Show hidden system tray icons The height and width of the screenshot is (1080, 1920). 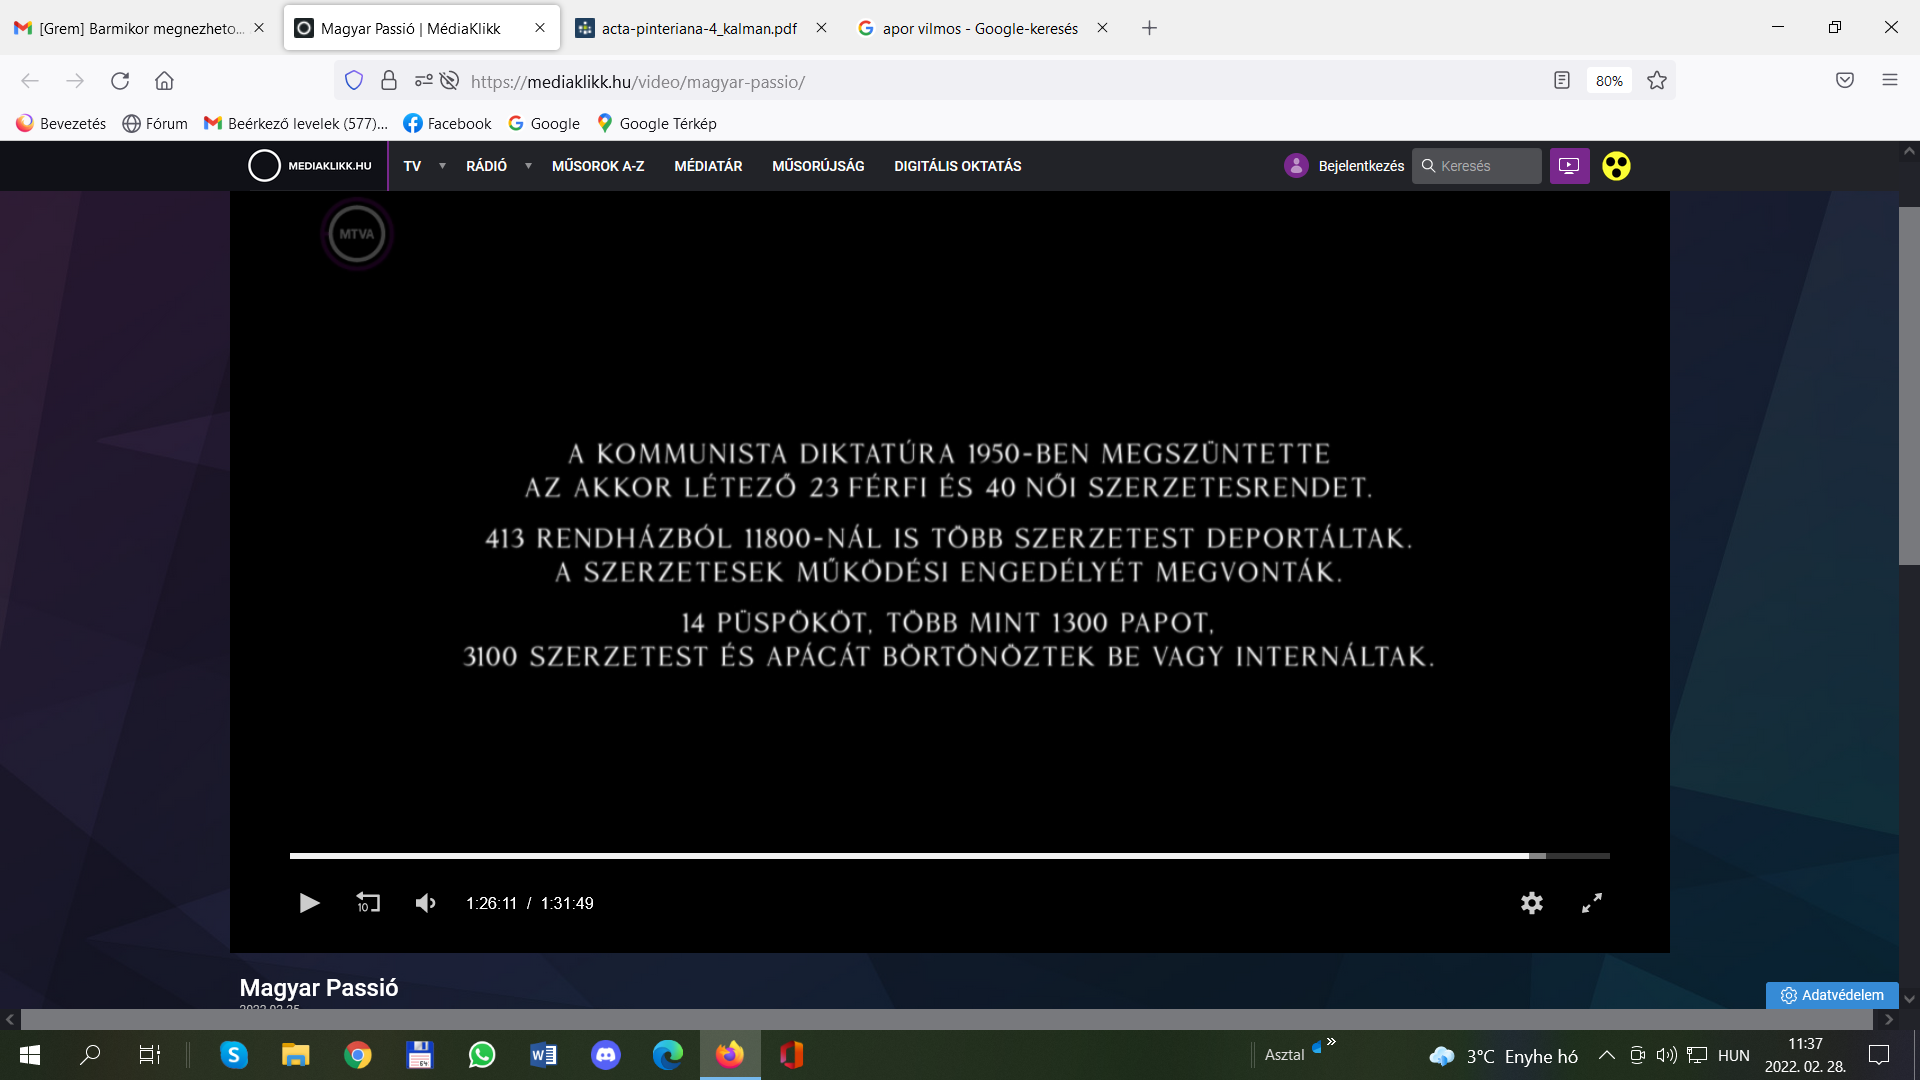pos(1607,1055)
